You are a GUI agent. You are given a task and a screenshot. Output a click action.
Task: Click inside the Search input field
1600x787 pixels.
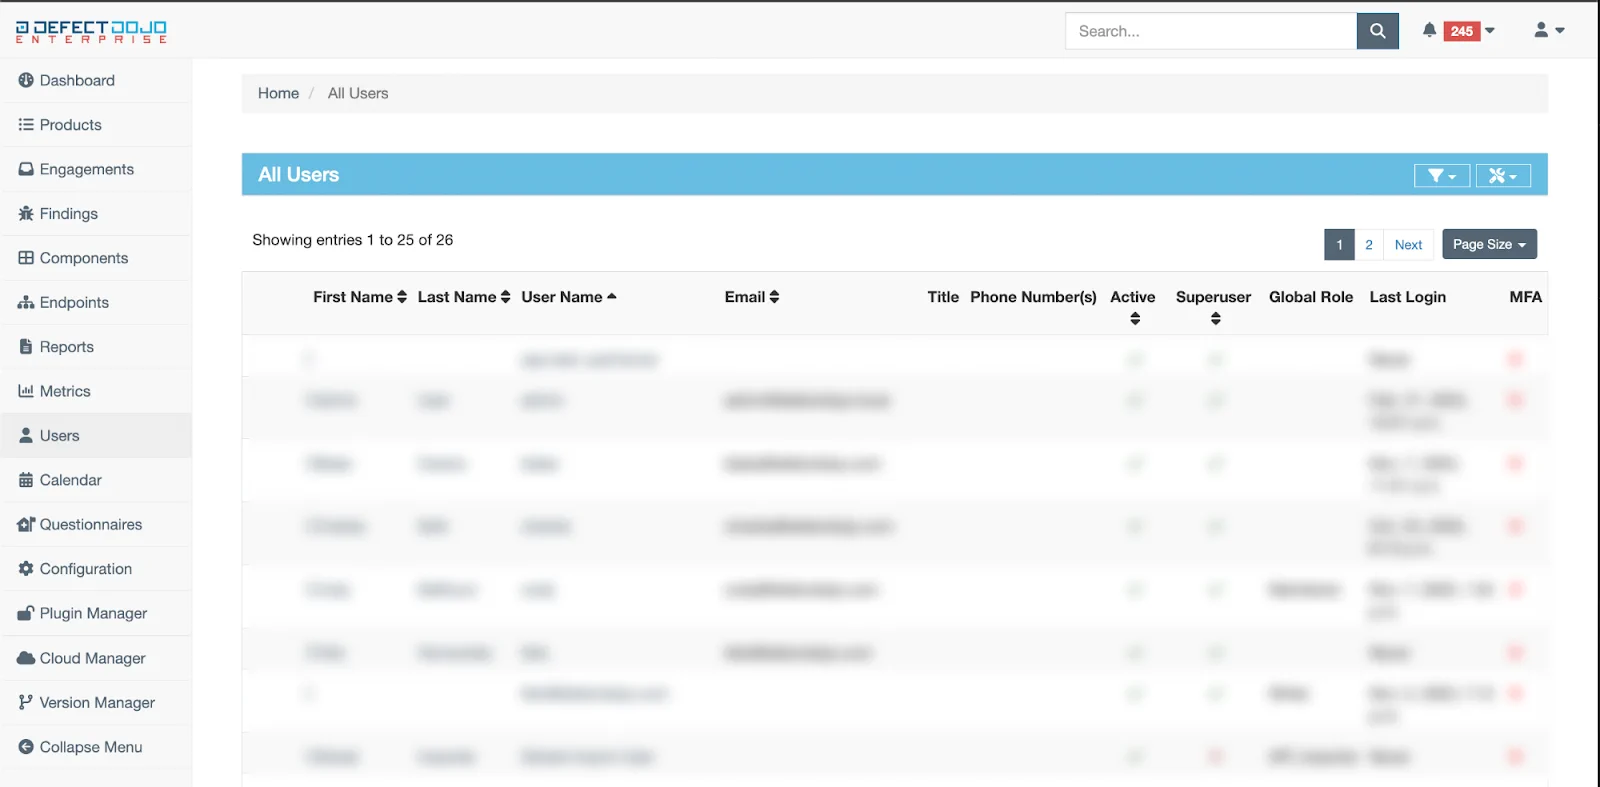tap(1210, 31)
